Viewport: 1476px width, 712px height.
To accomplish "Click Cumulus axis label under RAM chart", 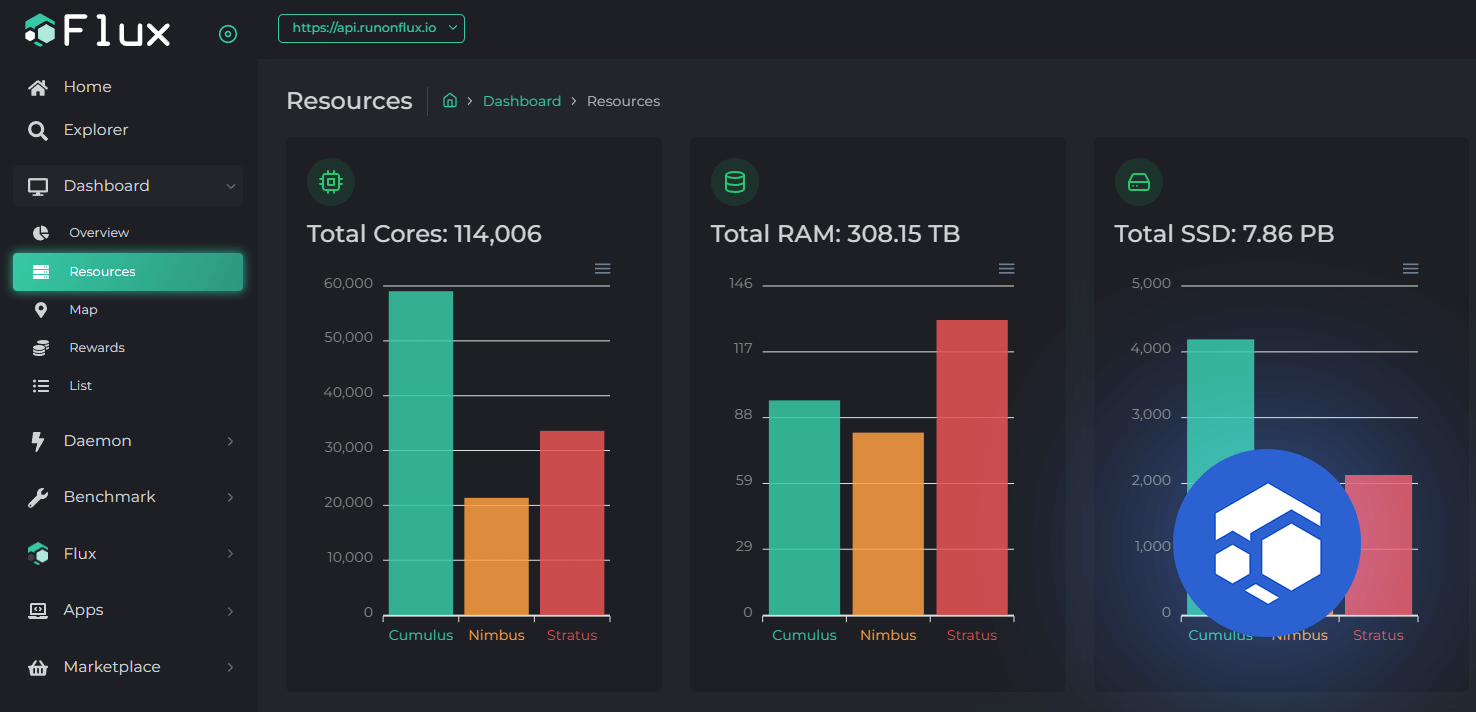I will 804,635.
